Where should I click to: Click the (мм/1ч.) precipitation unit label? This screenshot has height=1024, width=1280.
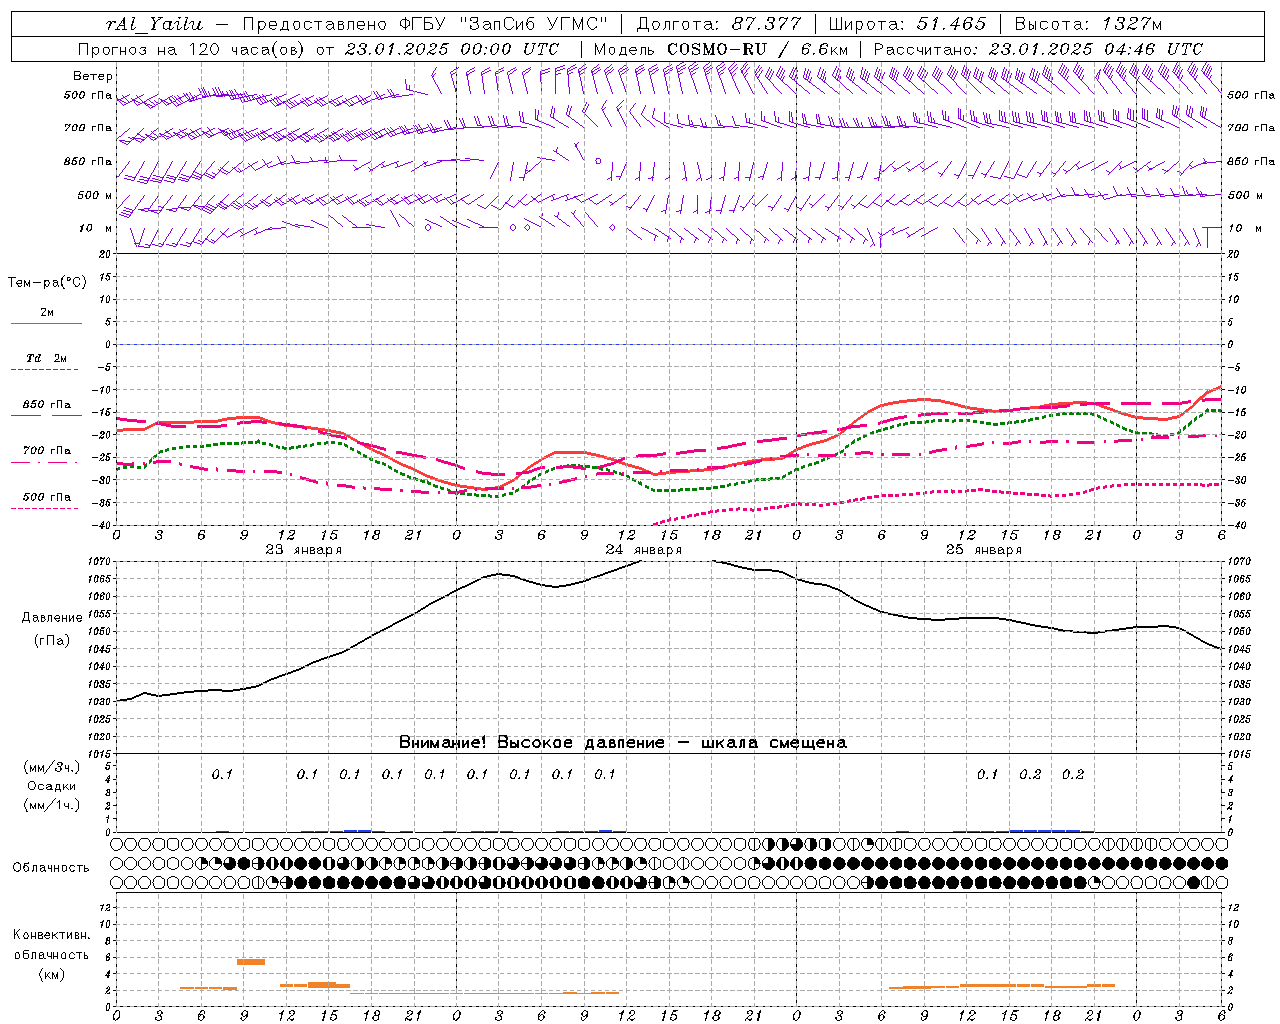(x=52, y=805)
